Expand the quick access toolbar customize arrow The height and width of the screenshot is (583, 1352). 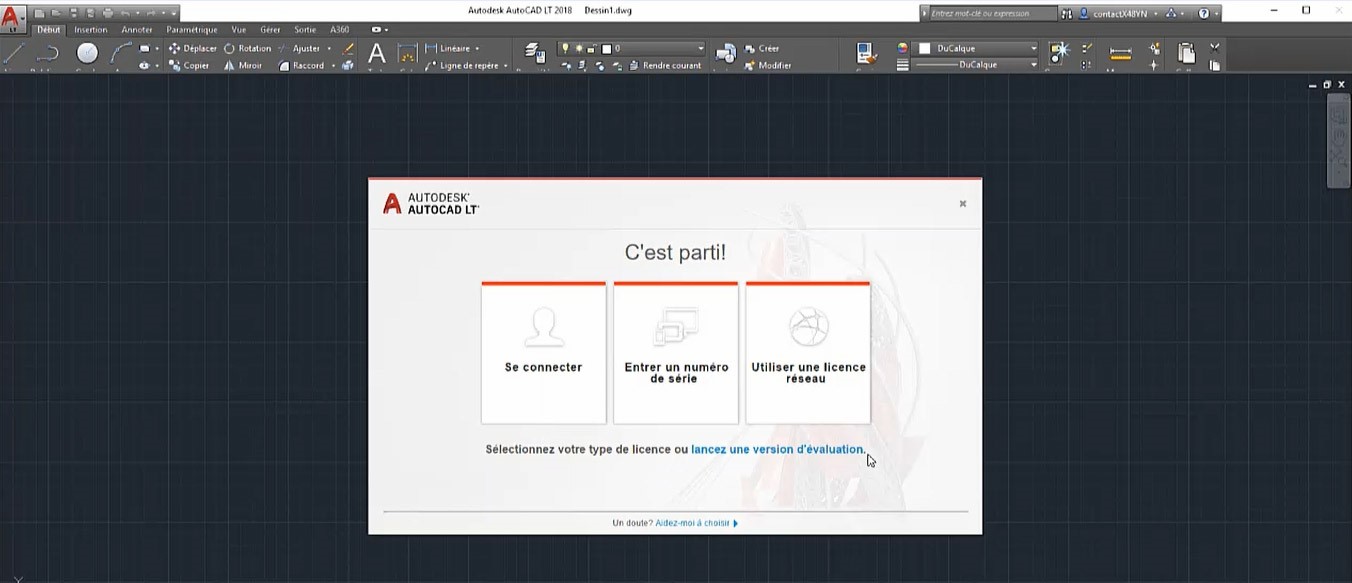click(174, 13)
